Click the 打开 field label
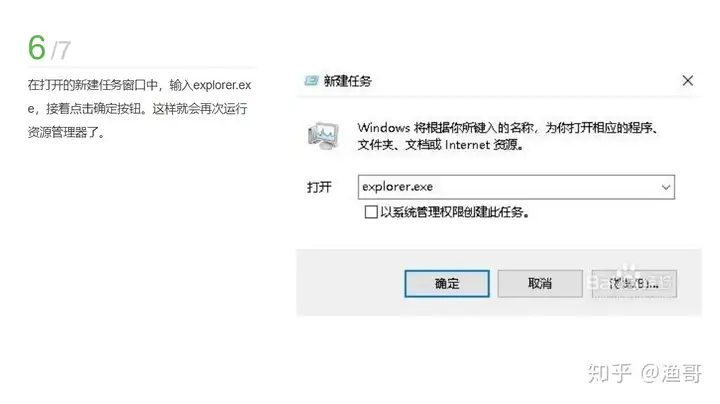The width and height of the screenshot is (720, 404). coord(319,187)
